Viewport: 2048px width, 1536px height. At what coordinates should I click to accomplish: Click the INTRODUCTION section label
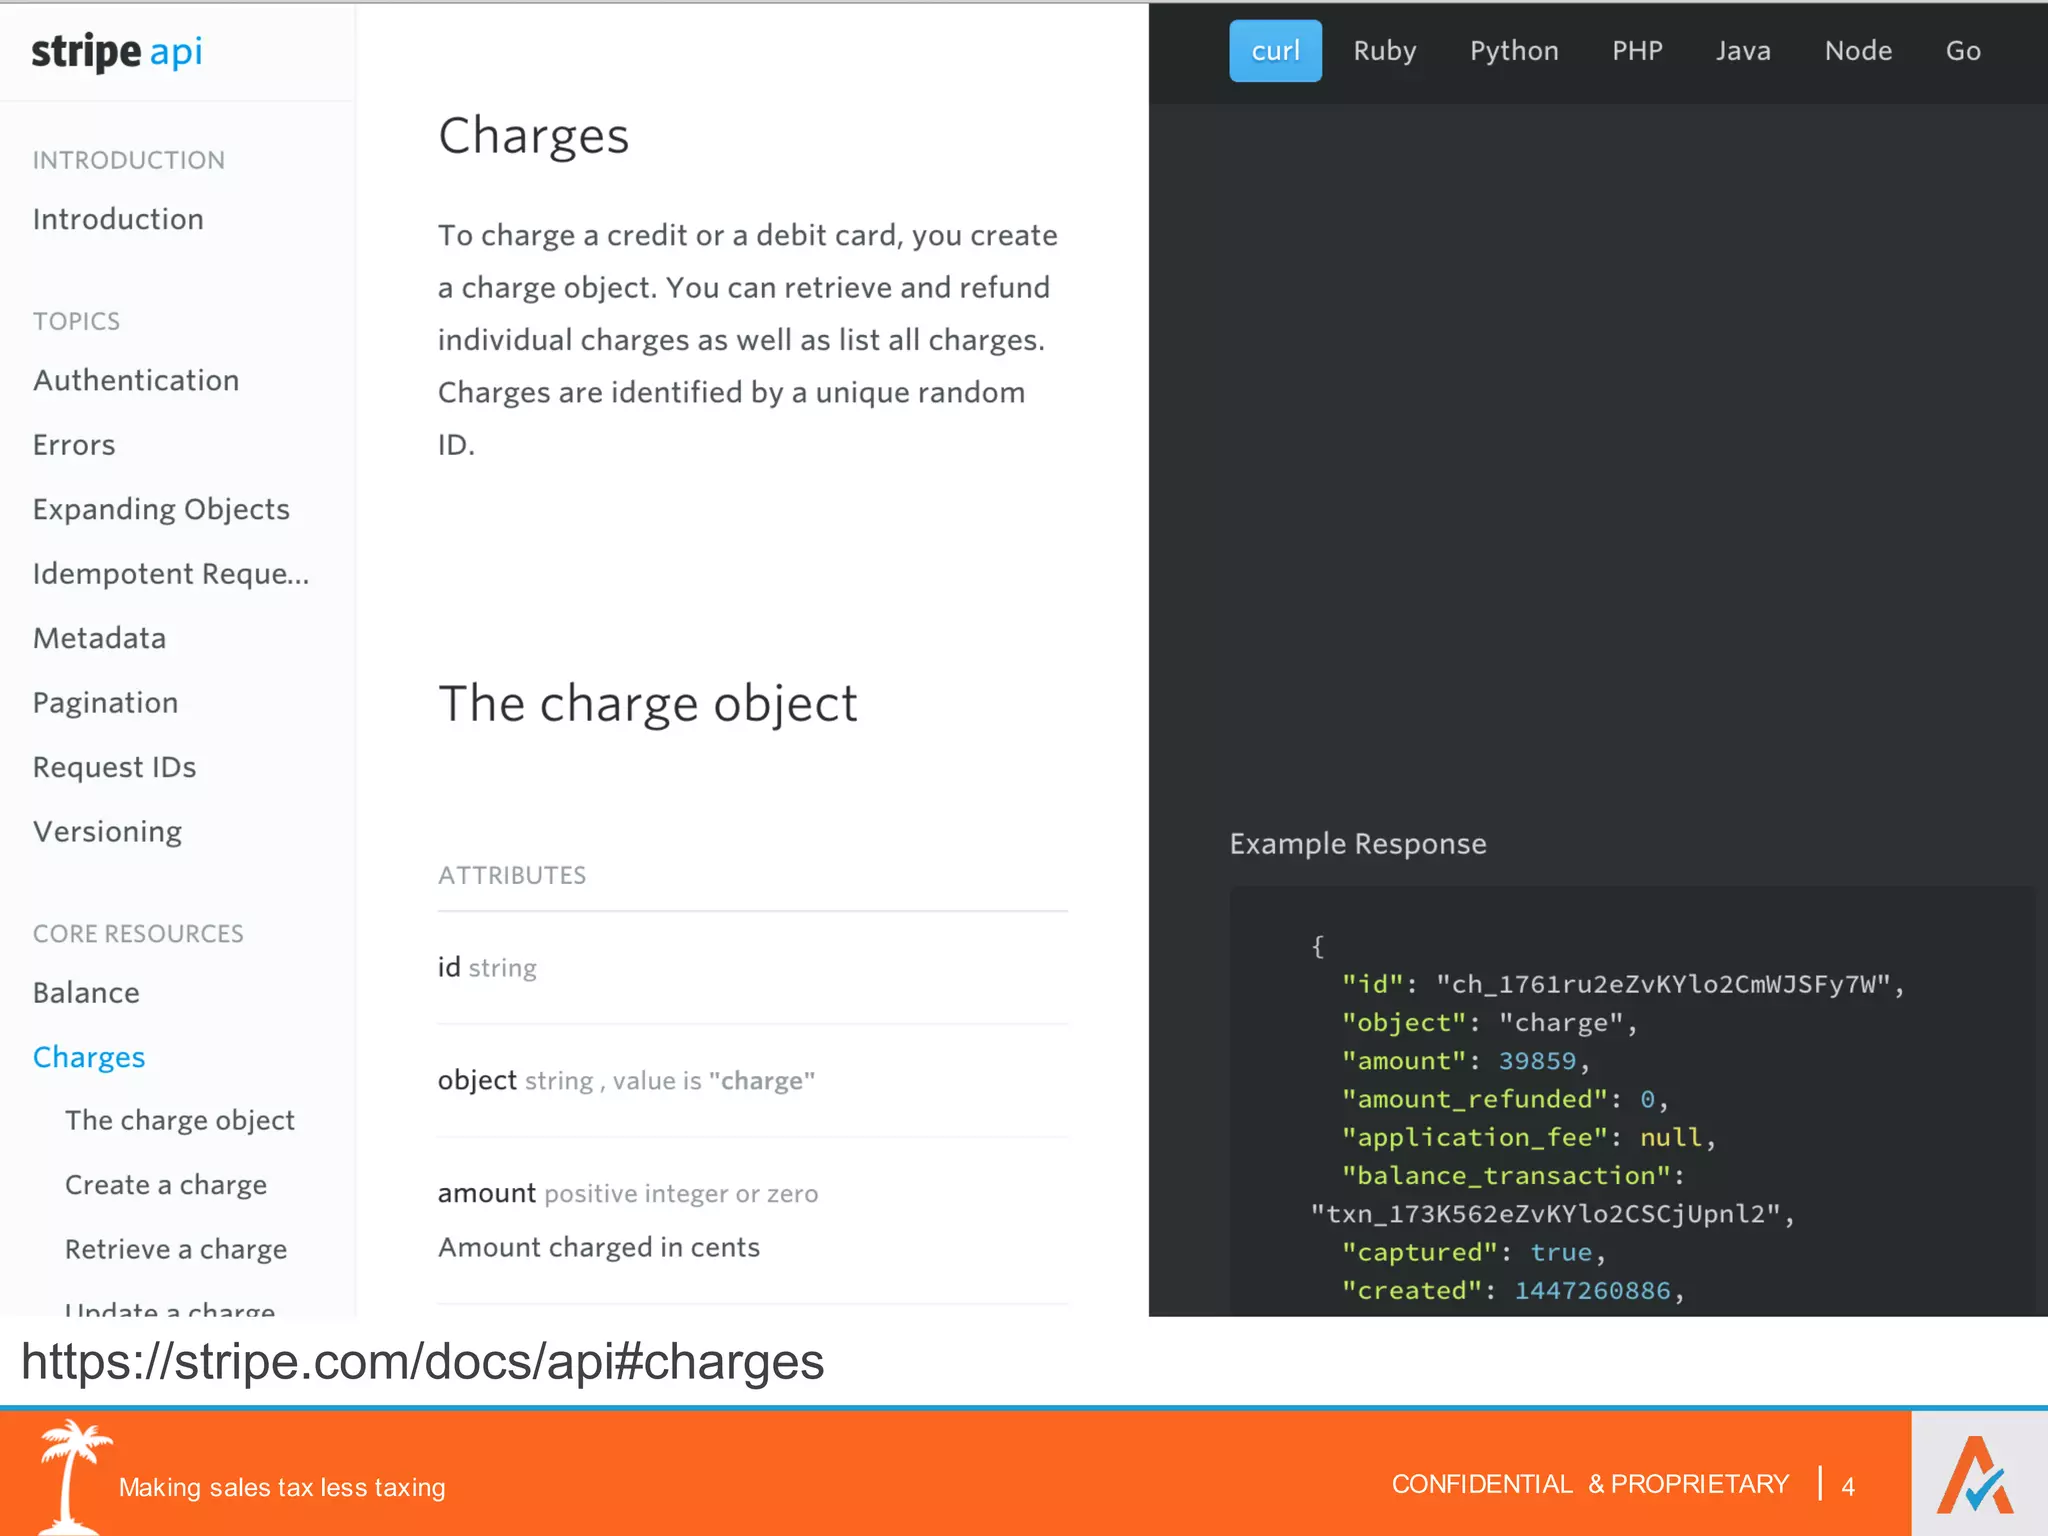128,160
